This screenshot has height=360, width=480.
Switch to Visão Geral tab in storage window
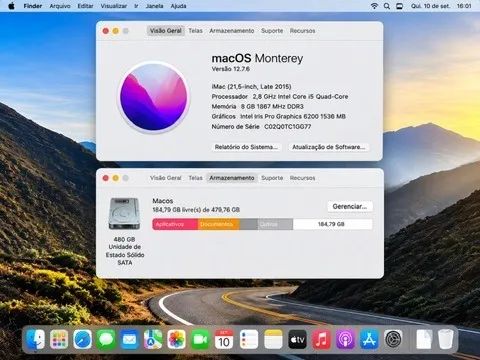(x=166, y=178)
